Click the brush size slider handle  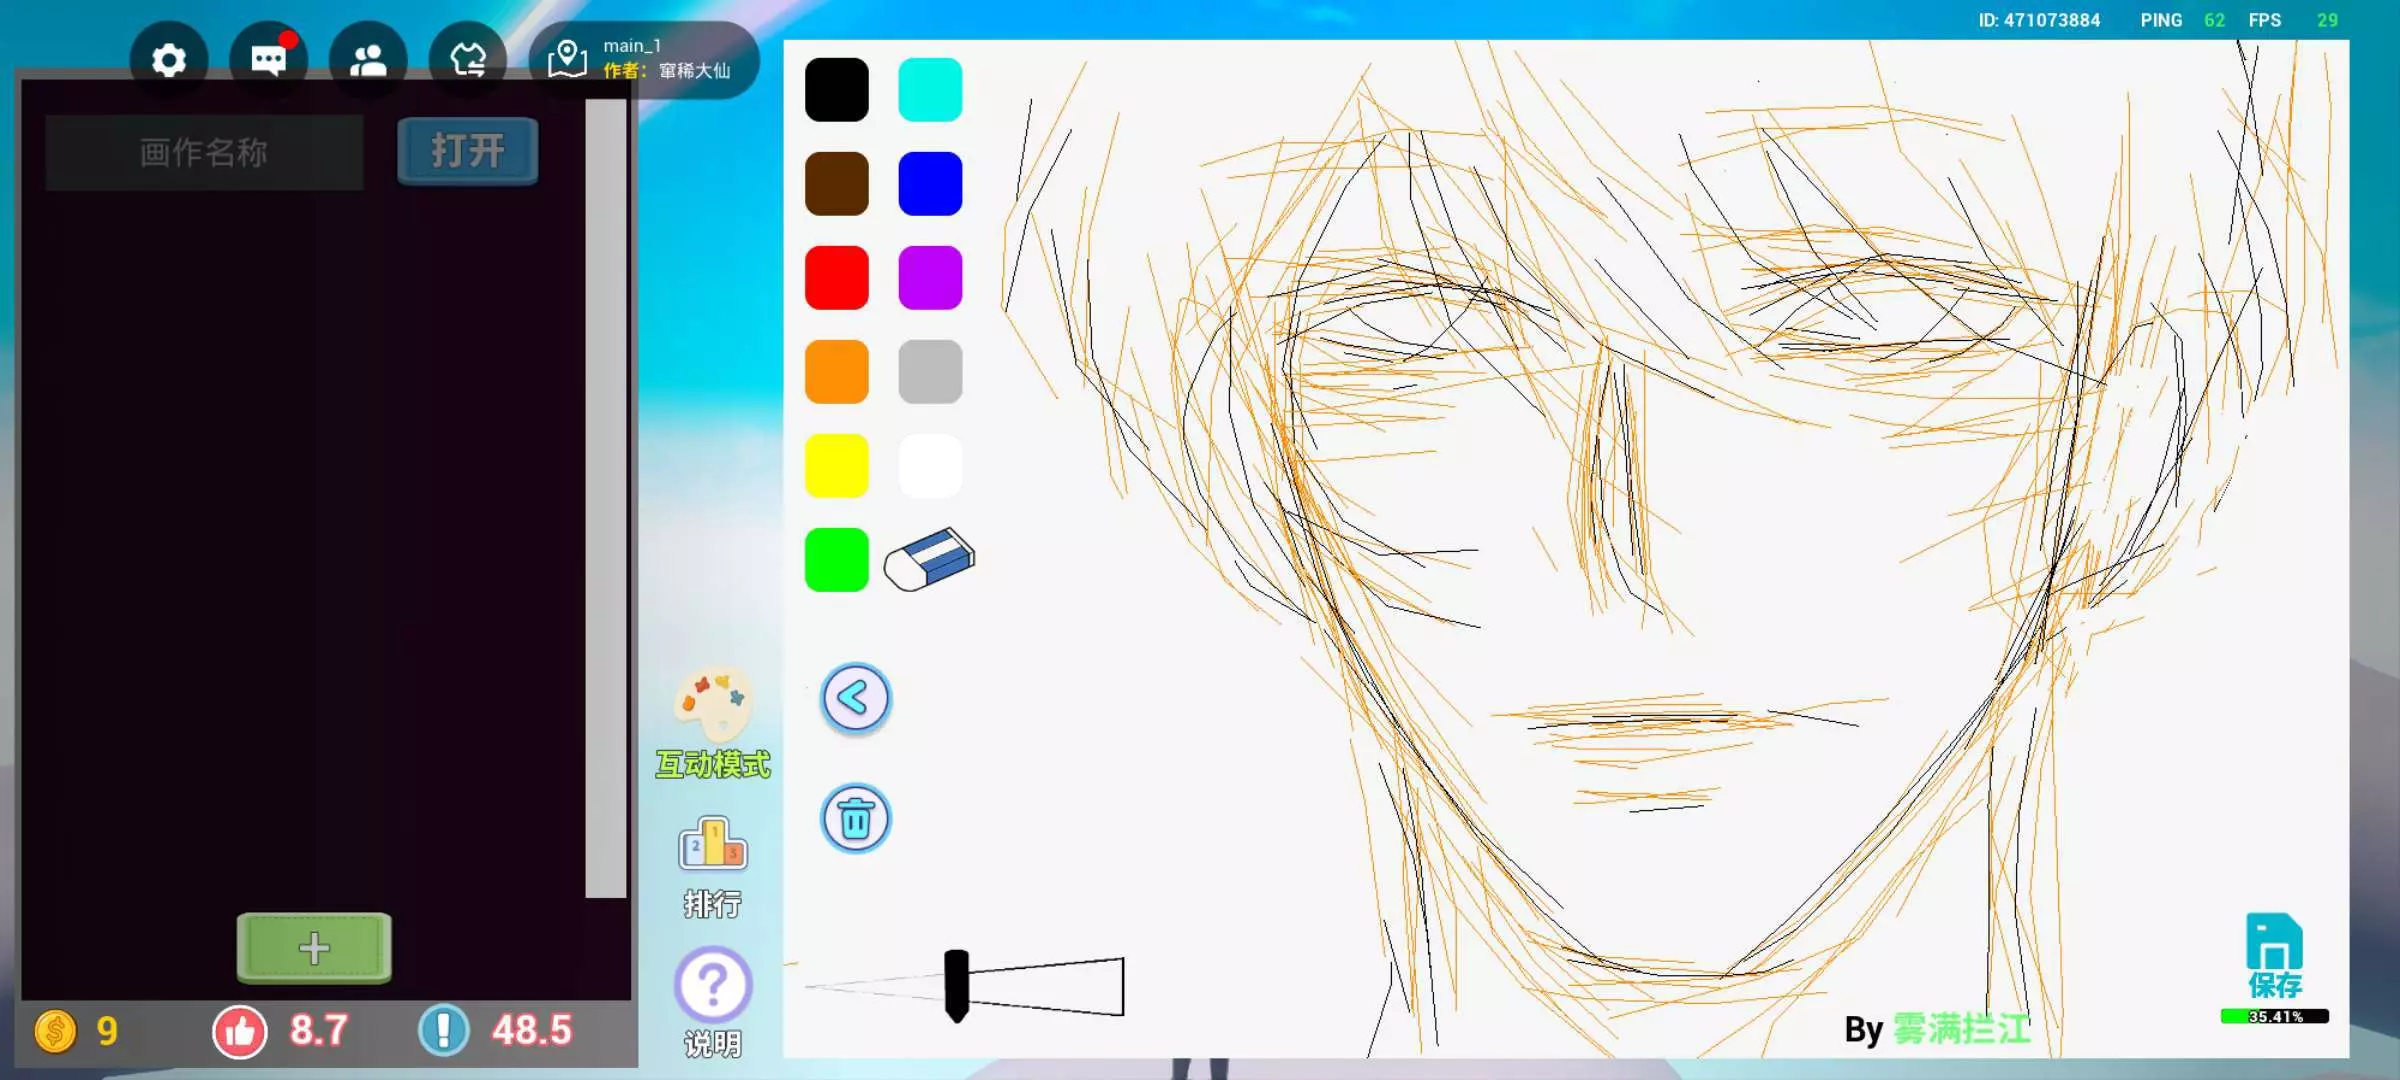pyautogui.click(x=956, y=985)
